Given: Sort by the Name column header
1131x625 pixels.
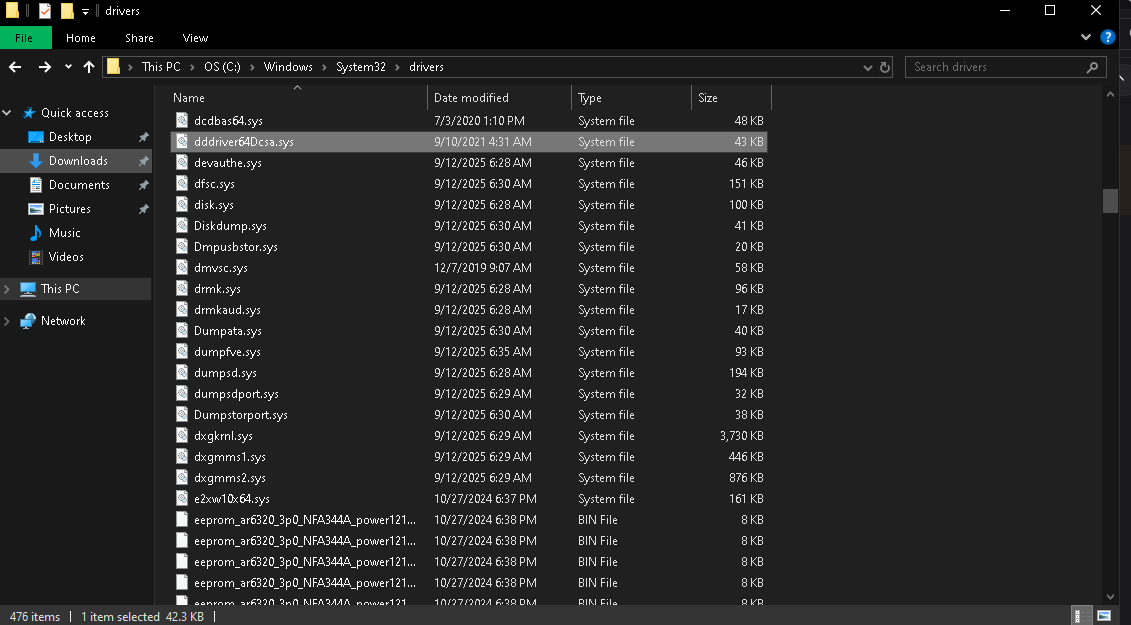Looking at the screenshot, I should coord(297,97).
